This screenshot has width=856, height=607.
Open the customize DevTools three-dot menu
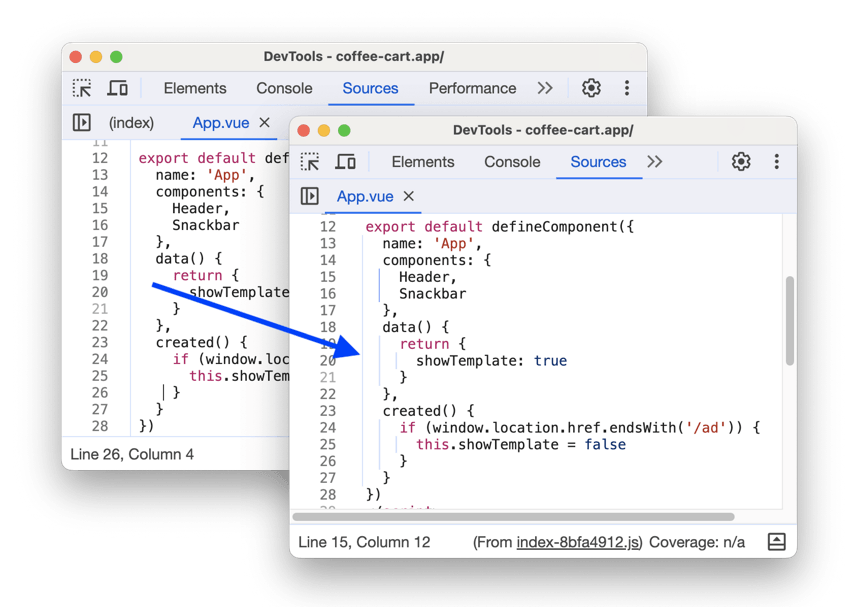[776, 161]
